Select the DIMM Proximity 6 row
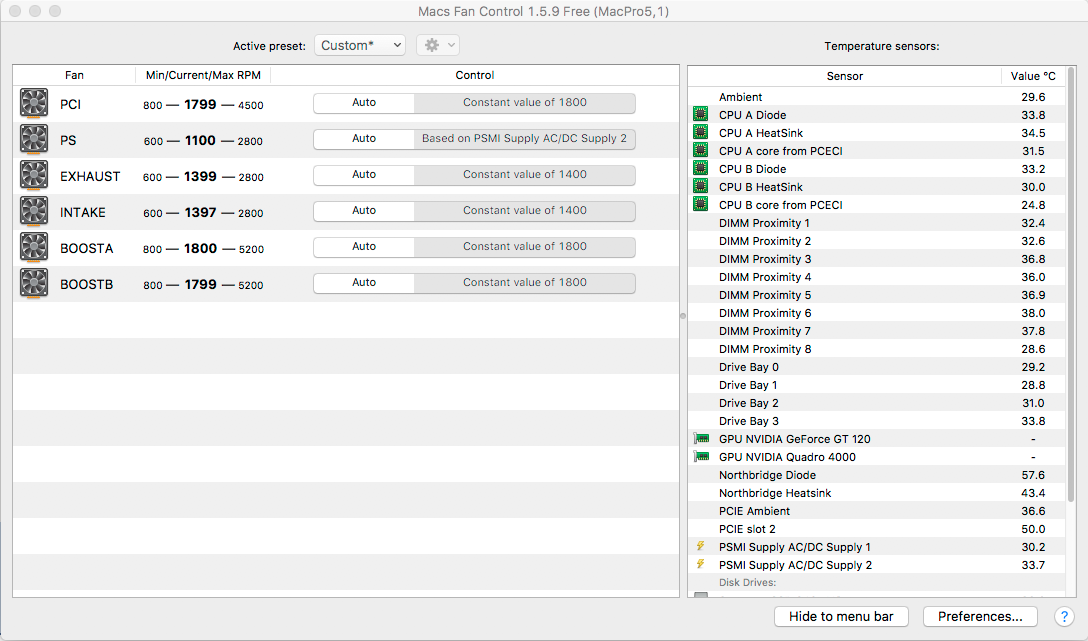The height and width of the screenshot is (641, 1088). [x=876, y=313]
